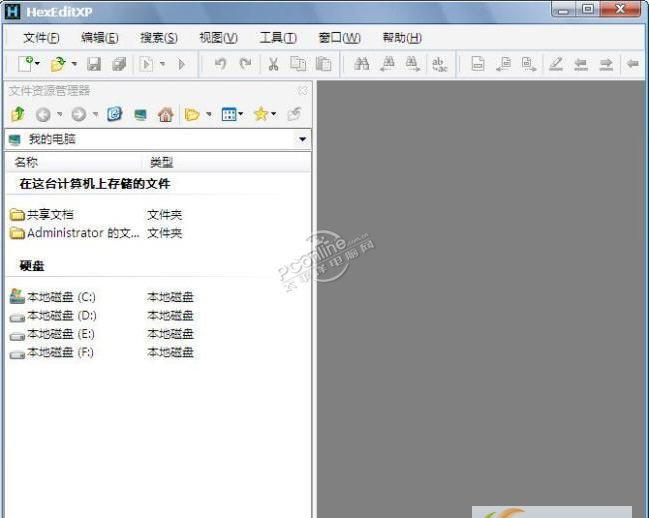This screenshot has height=518, width=649.
Task: Click the play macro icon in main toolbar
Action: pyautogui.click(x=181, y=64)
